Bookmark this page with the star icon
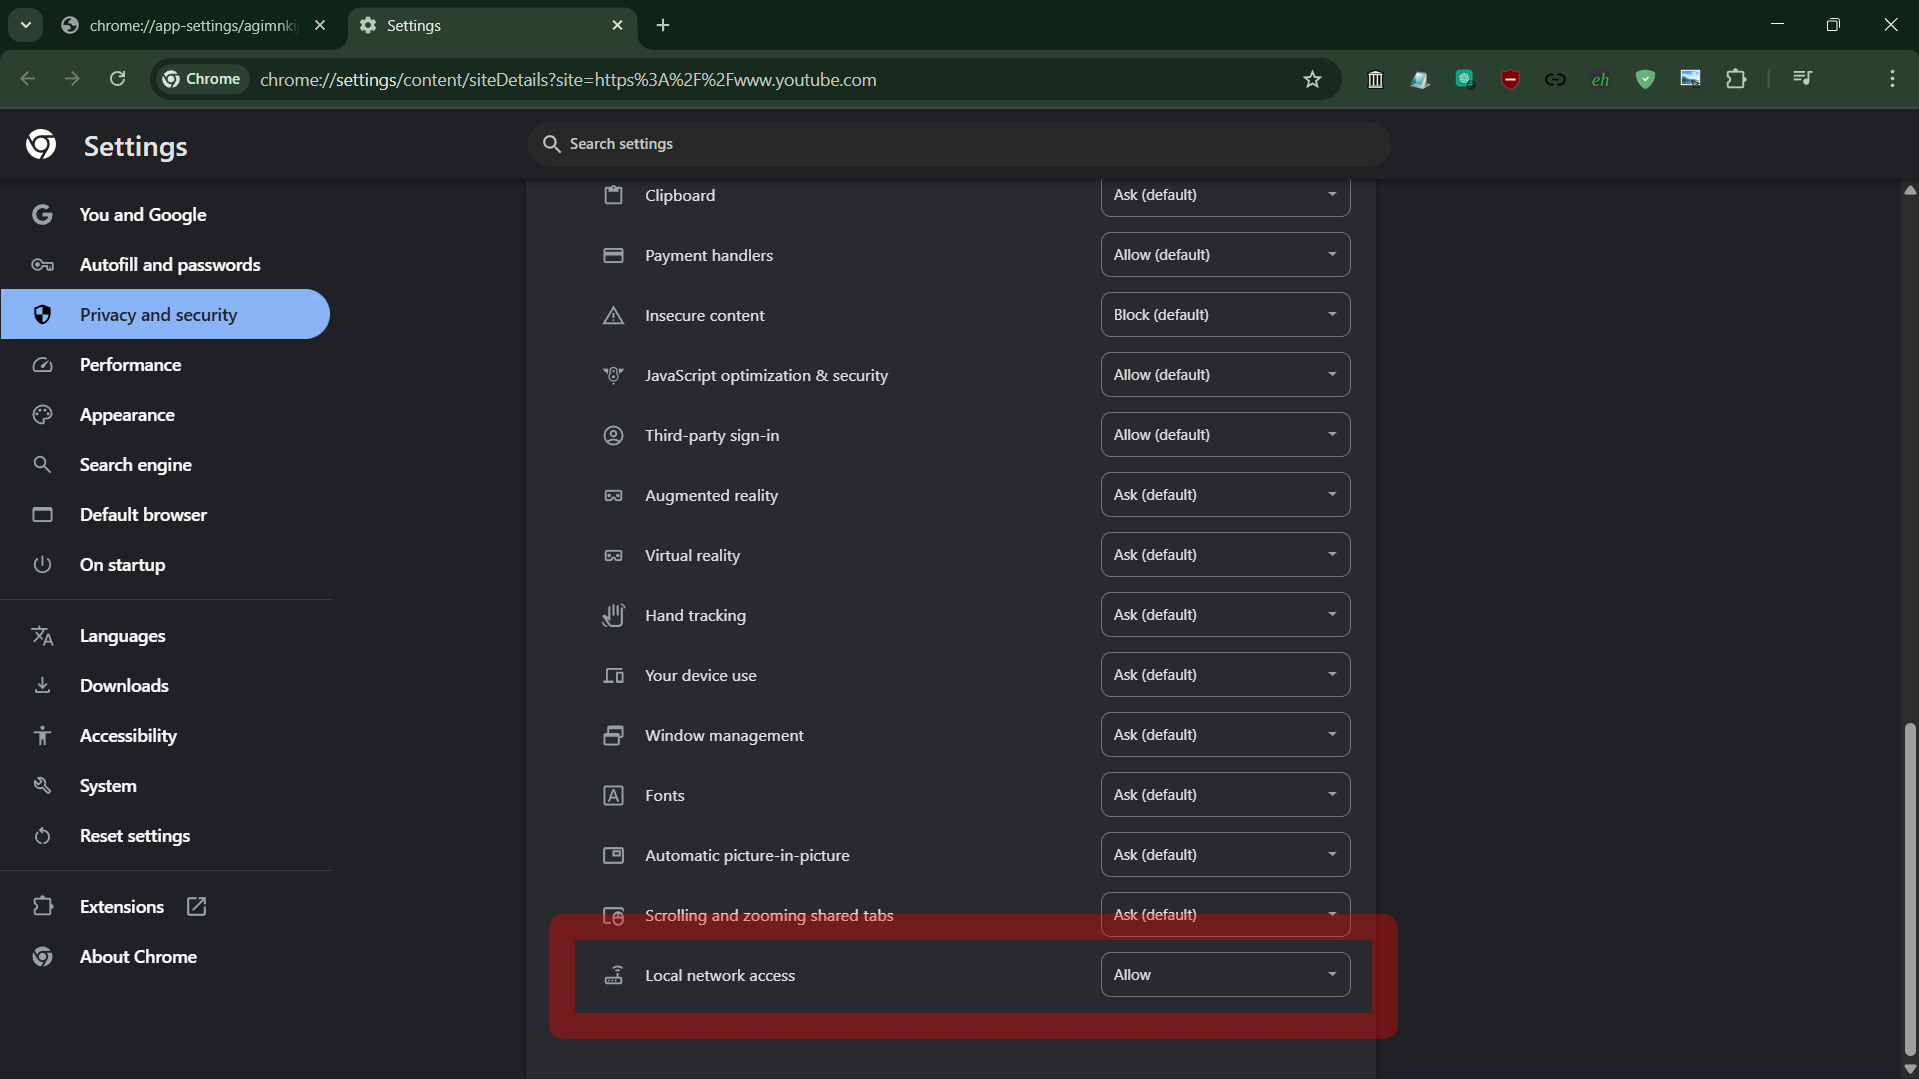This screenshot has height=1079, width=1919. tap(1312, 80)
